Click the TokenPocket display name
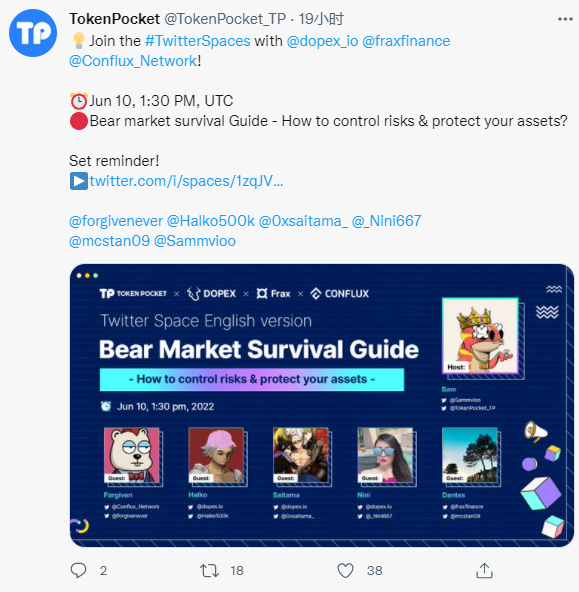Screen dimensions: 579x592 coord(114,19)
